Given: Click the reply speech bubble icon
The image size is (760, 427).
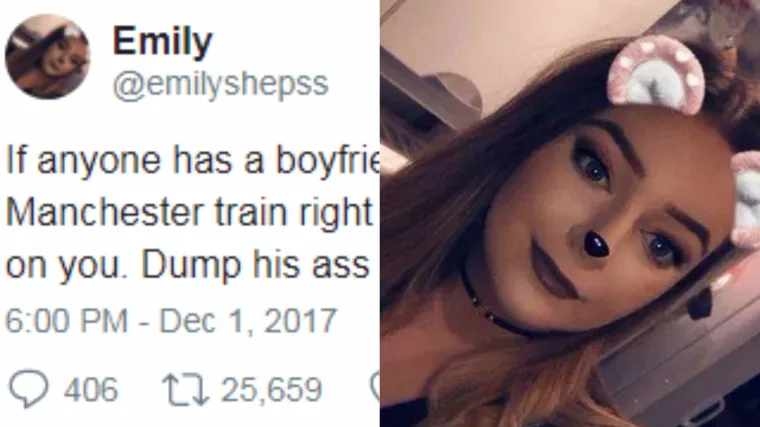Looking at the screenshot, I should tap(29, 389).
